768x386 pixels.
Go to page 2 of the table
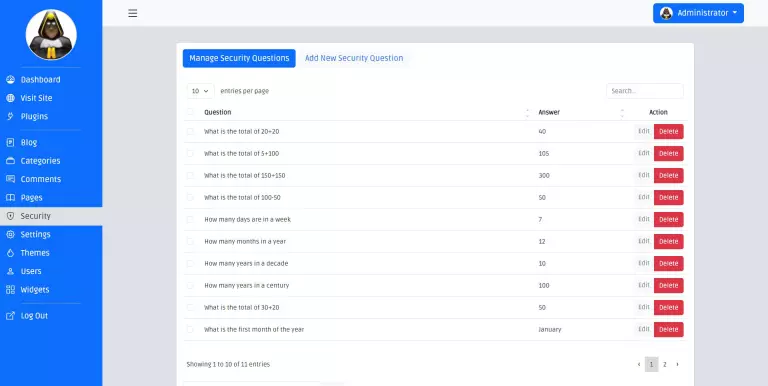665,364
